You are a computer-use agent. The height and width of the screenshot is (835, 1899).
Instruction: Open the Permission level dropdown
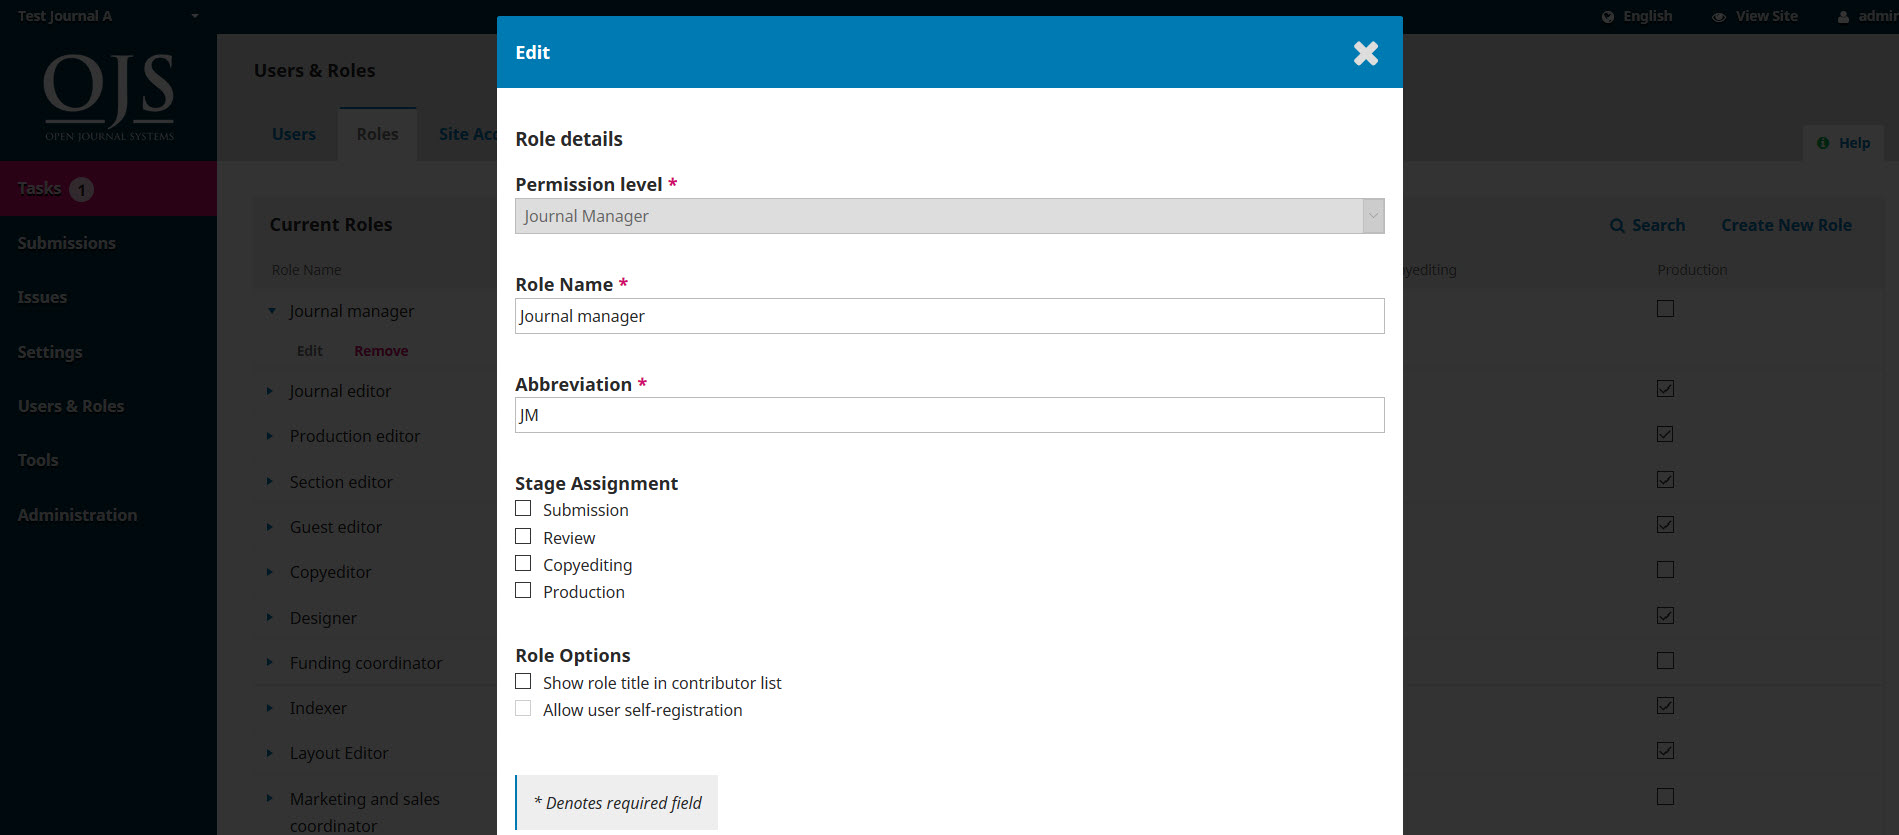click(x=948, y=216)
